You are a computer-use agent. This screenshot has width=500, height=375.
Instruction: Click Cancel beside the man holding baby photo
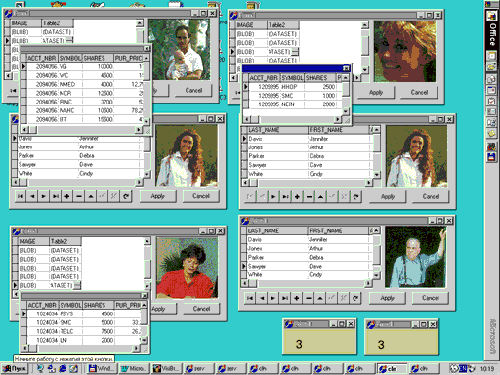pos(194,90)
